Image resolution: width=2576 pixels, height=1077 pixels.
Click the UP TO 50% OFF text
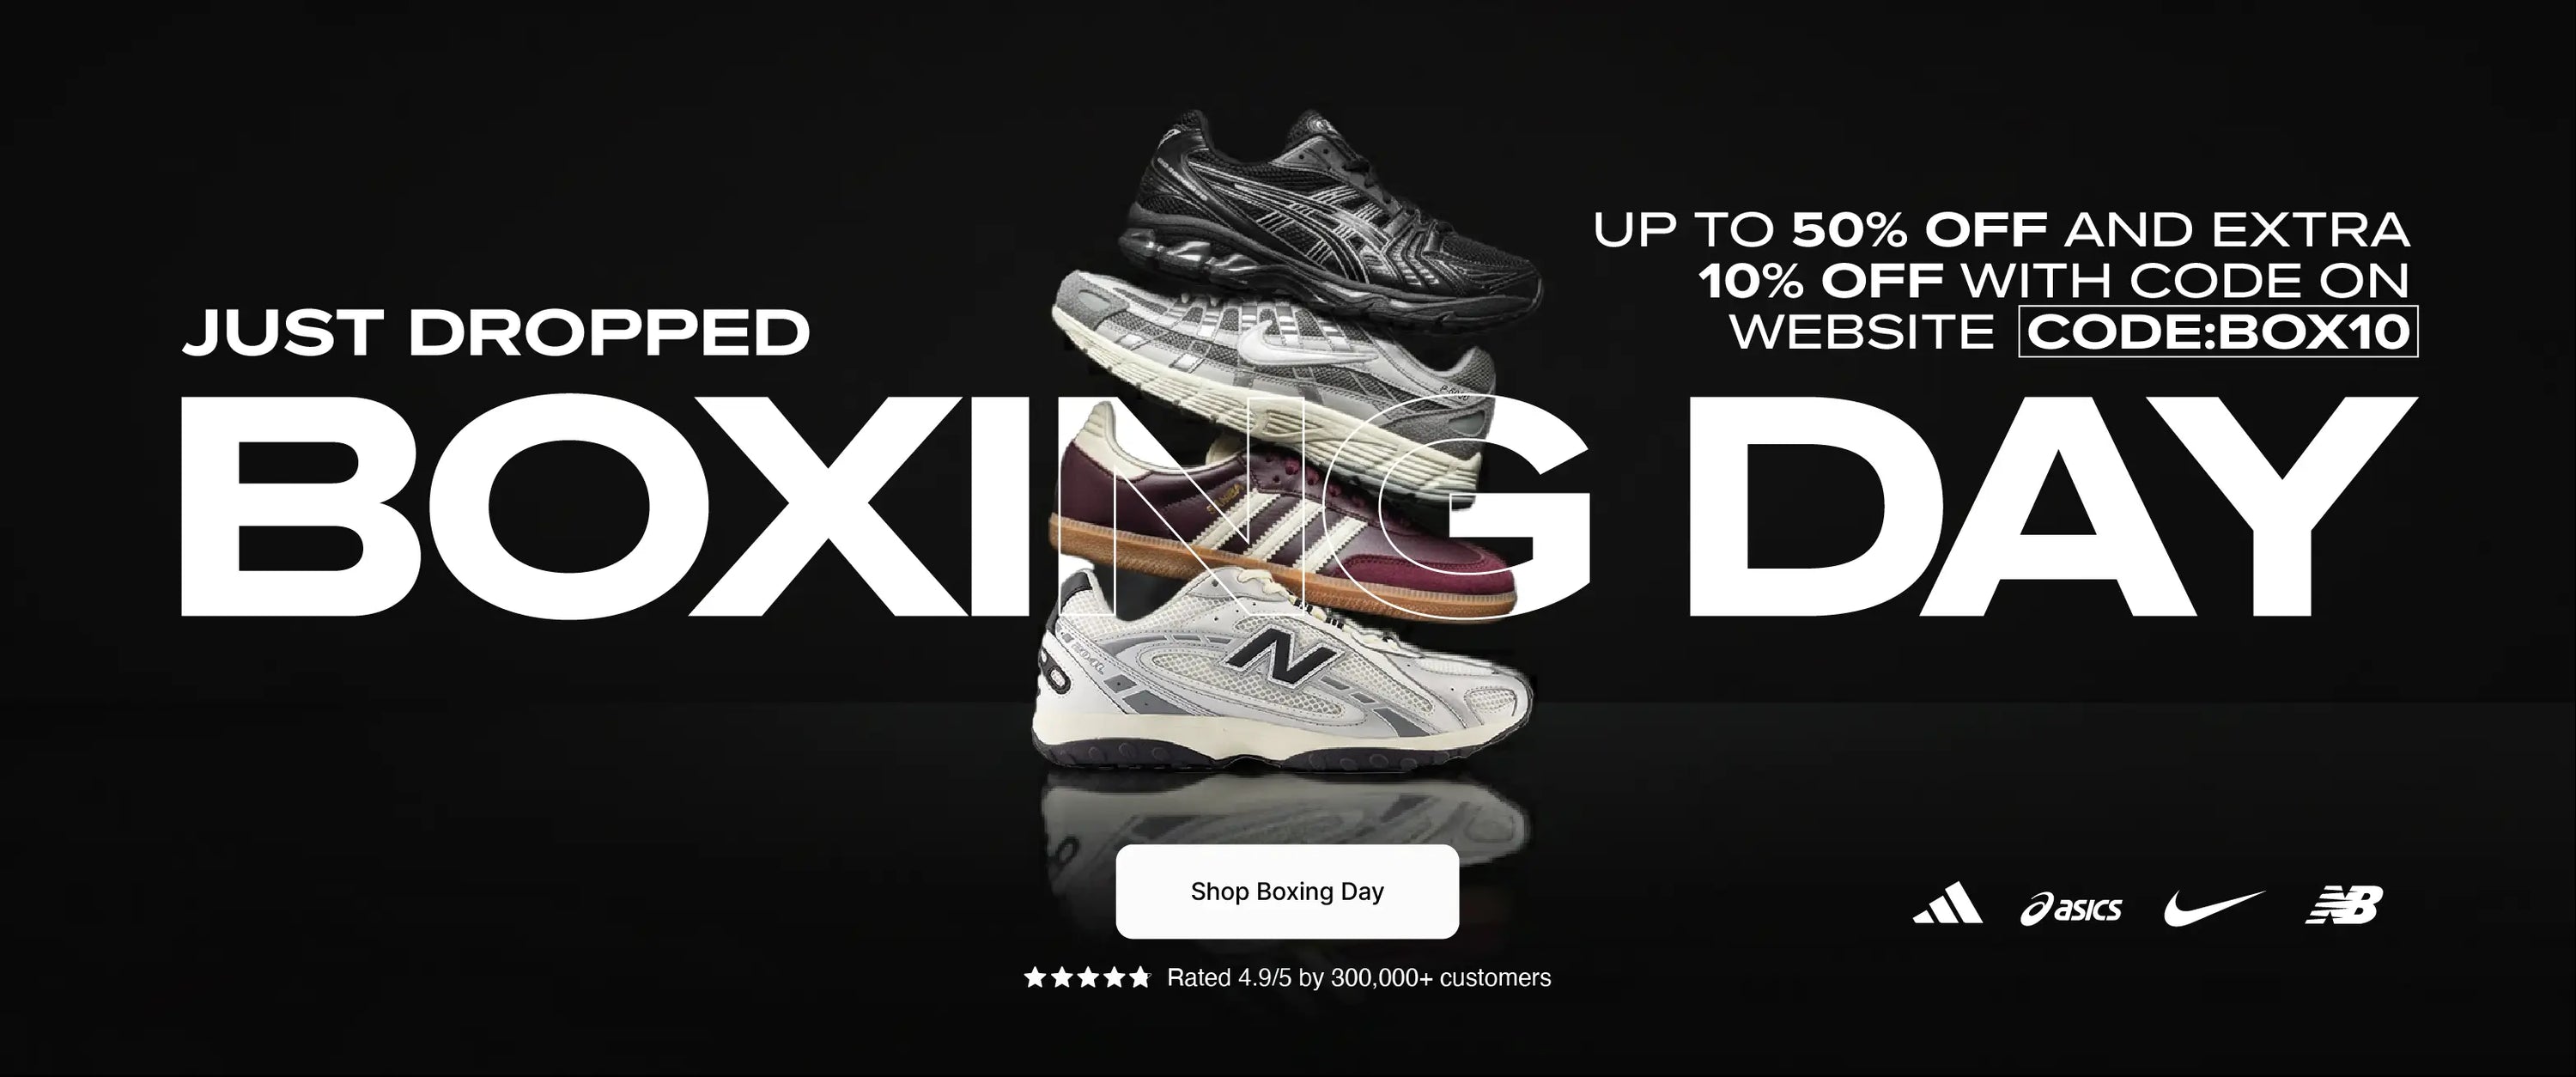tap(1820, 230)
